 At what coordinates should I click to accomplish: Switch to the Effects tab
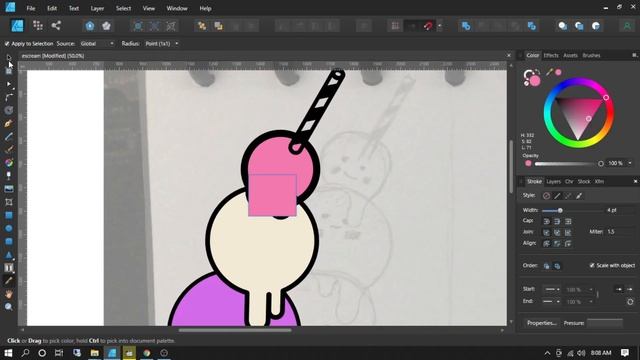(551, 55)
